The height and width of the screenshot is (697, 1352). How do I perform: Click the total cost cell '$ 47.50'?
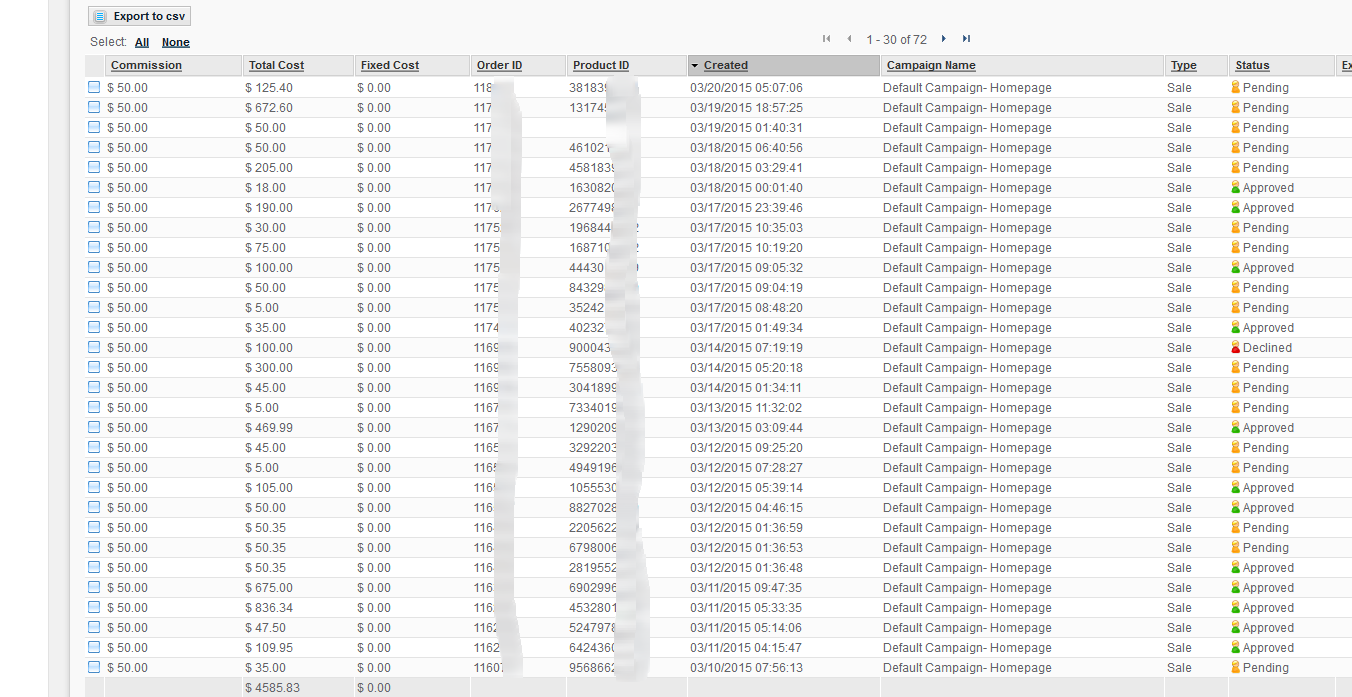tap(266, 628)
